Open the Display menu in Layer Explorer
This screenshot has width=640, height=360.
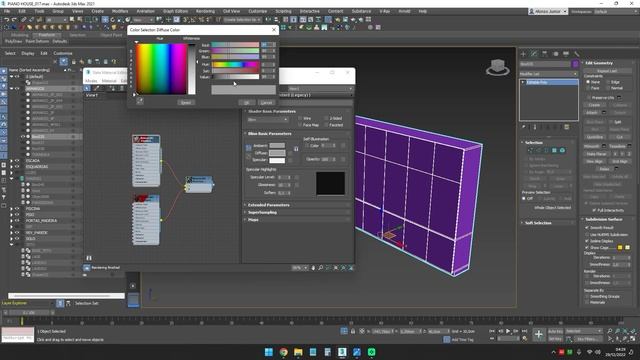point(28,53)
